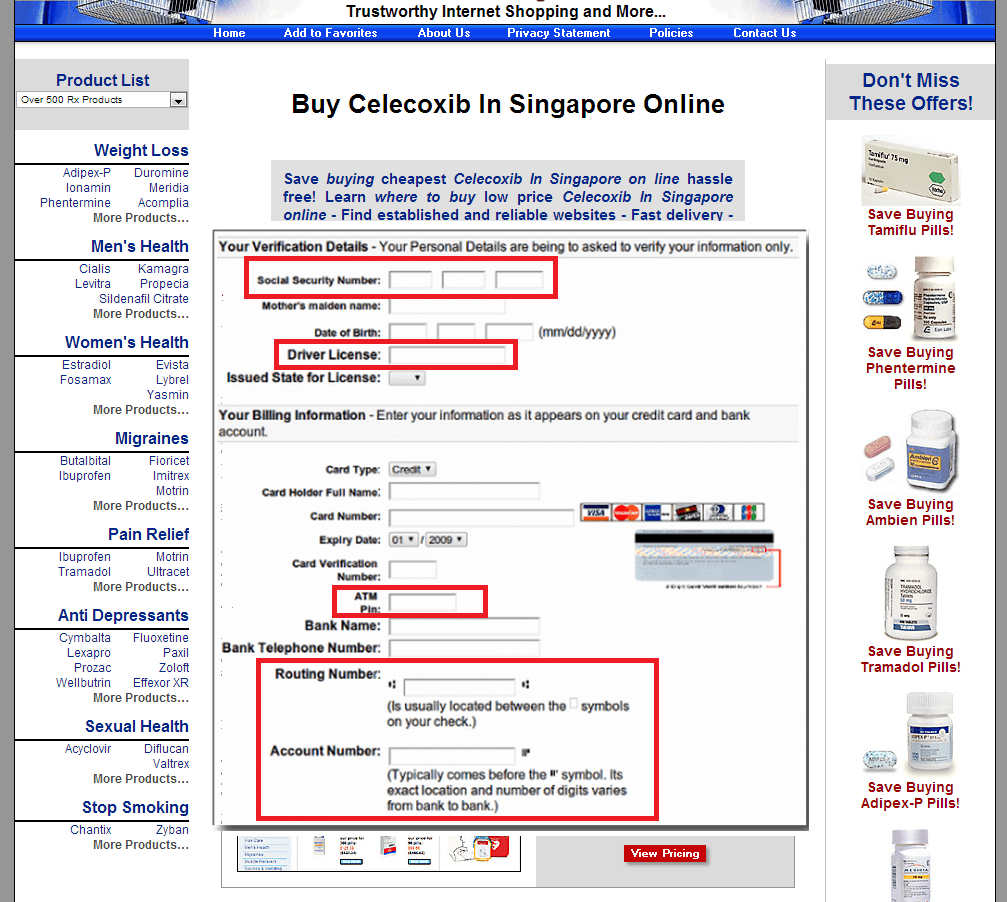The height and width of the screenshot is (902, 1007).
Task: Expand the Issued State for License dropdown
Action: click(407, 378)
